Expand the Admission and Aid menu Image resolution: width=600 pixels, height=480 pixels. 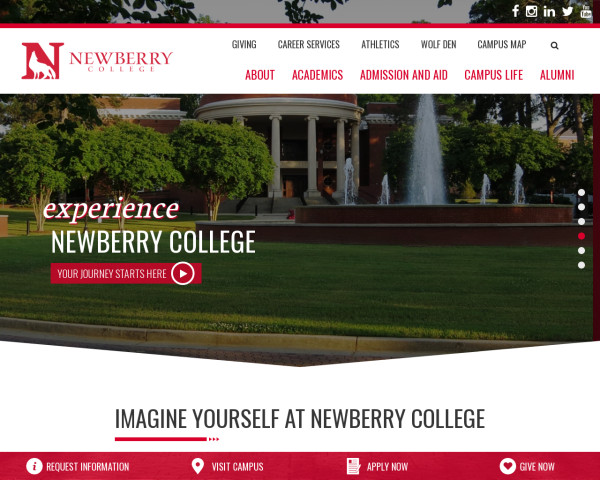404,75
